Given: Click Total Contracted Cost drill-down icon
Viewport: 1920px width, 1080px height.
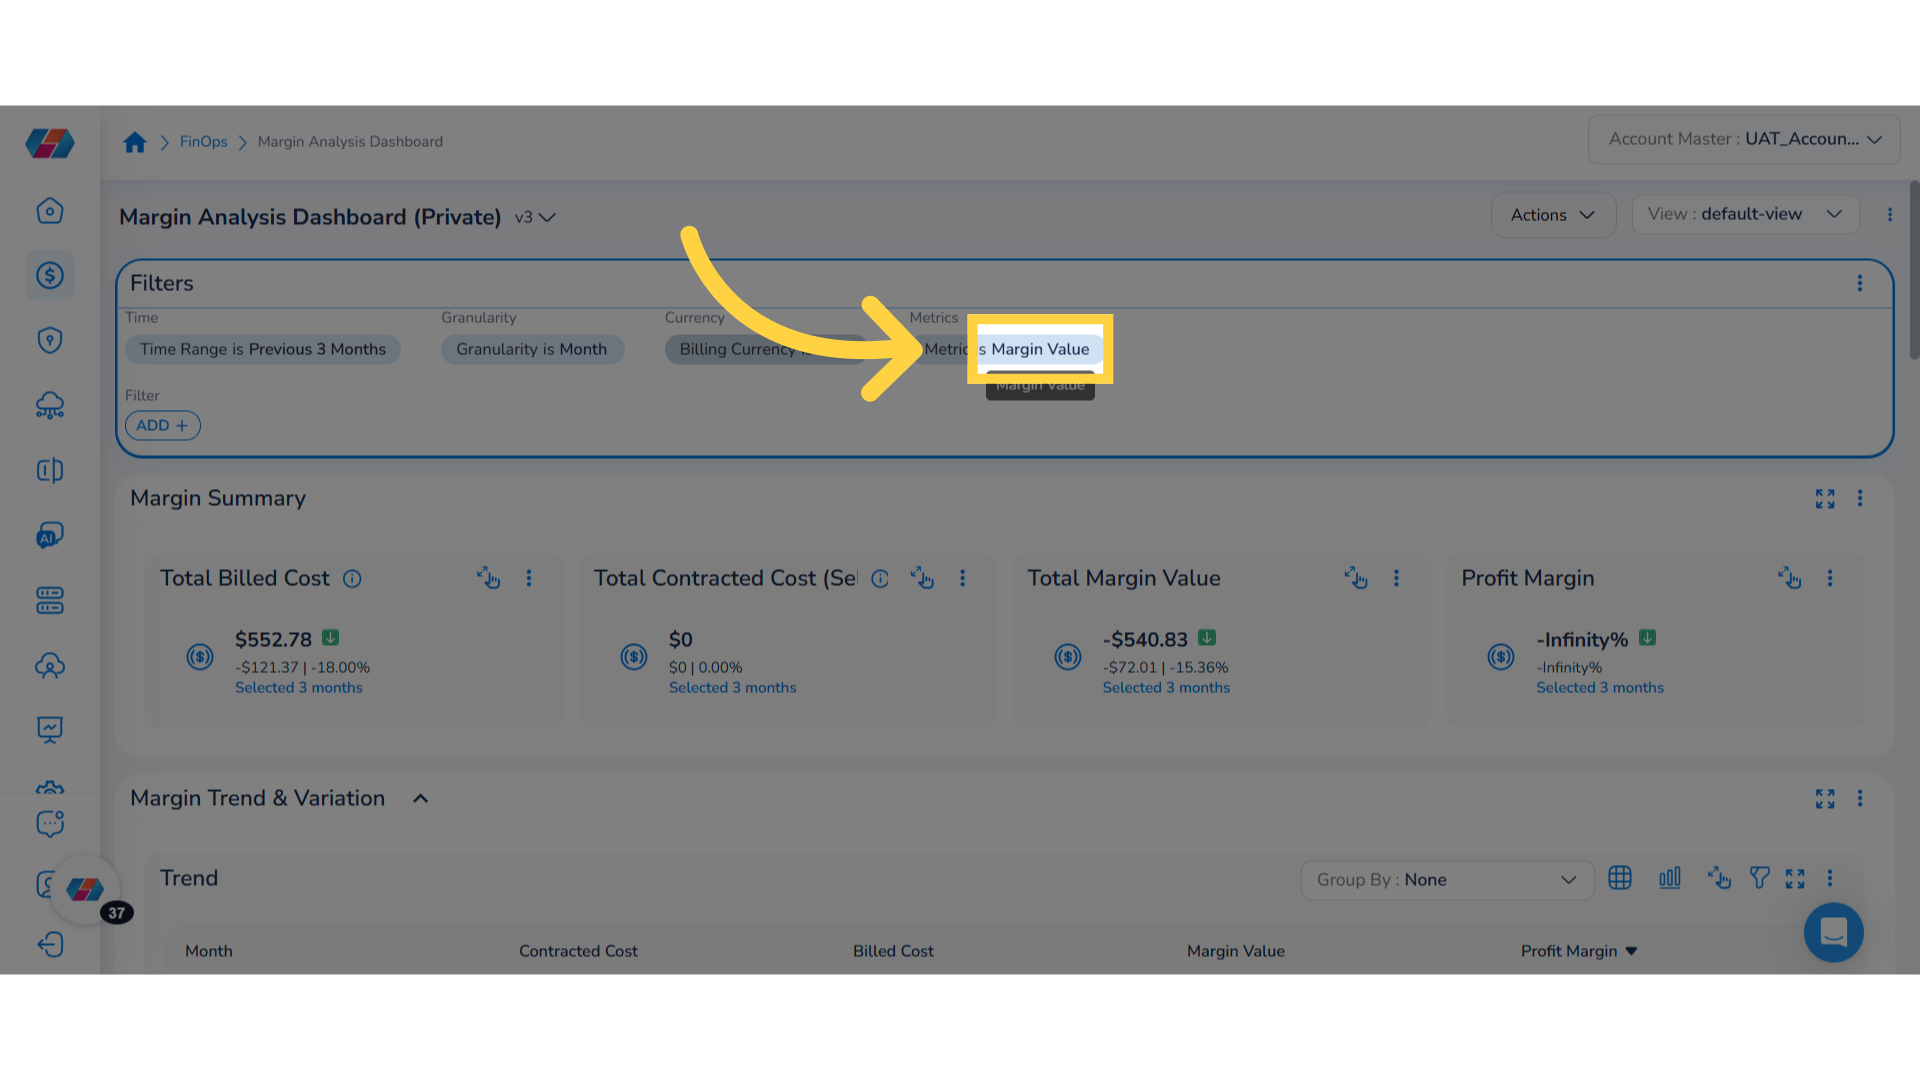Looking at the screenshot, I should 922,578.
